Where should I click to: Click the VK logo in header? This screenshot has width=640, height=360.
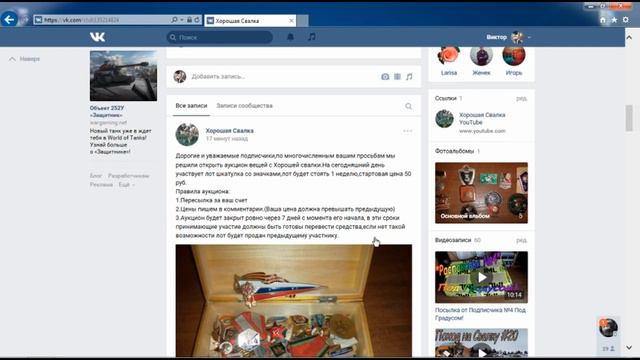point(97,37)
